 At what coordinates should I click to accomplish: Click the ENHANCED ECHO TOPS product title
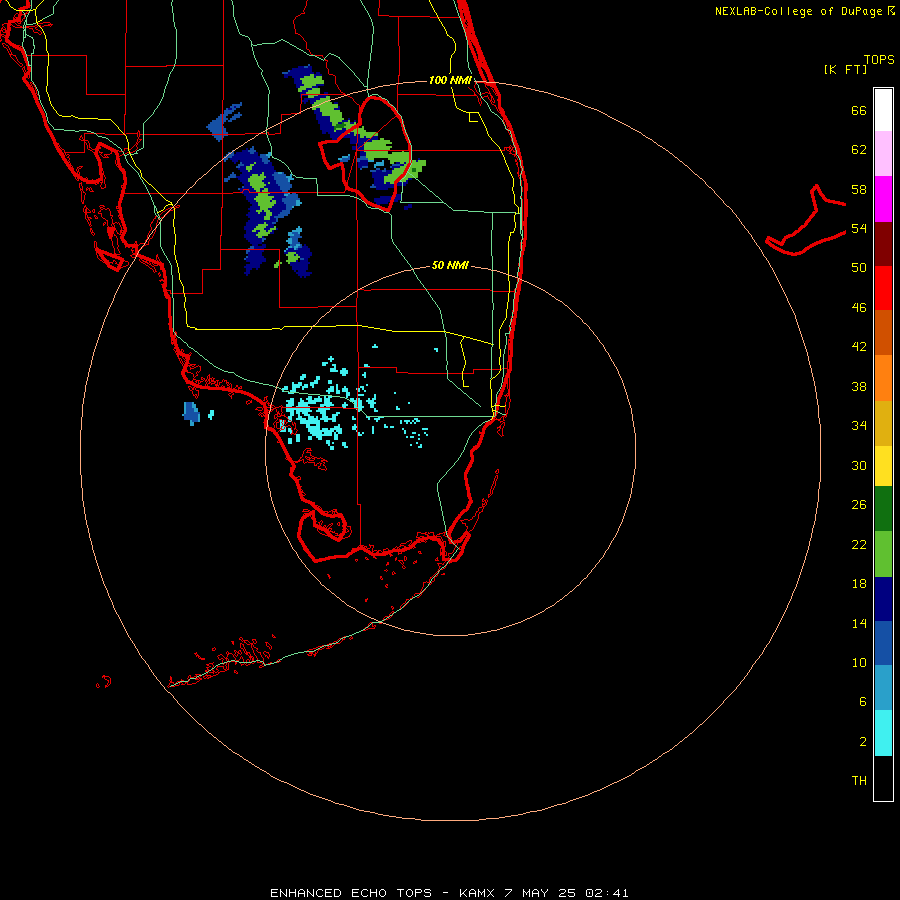click(x=351, y=893)
